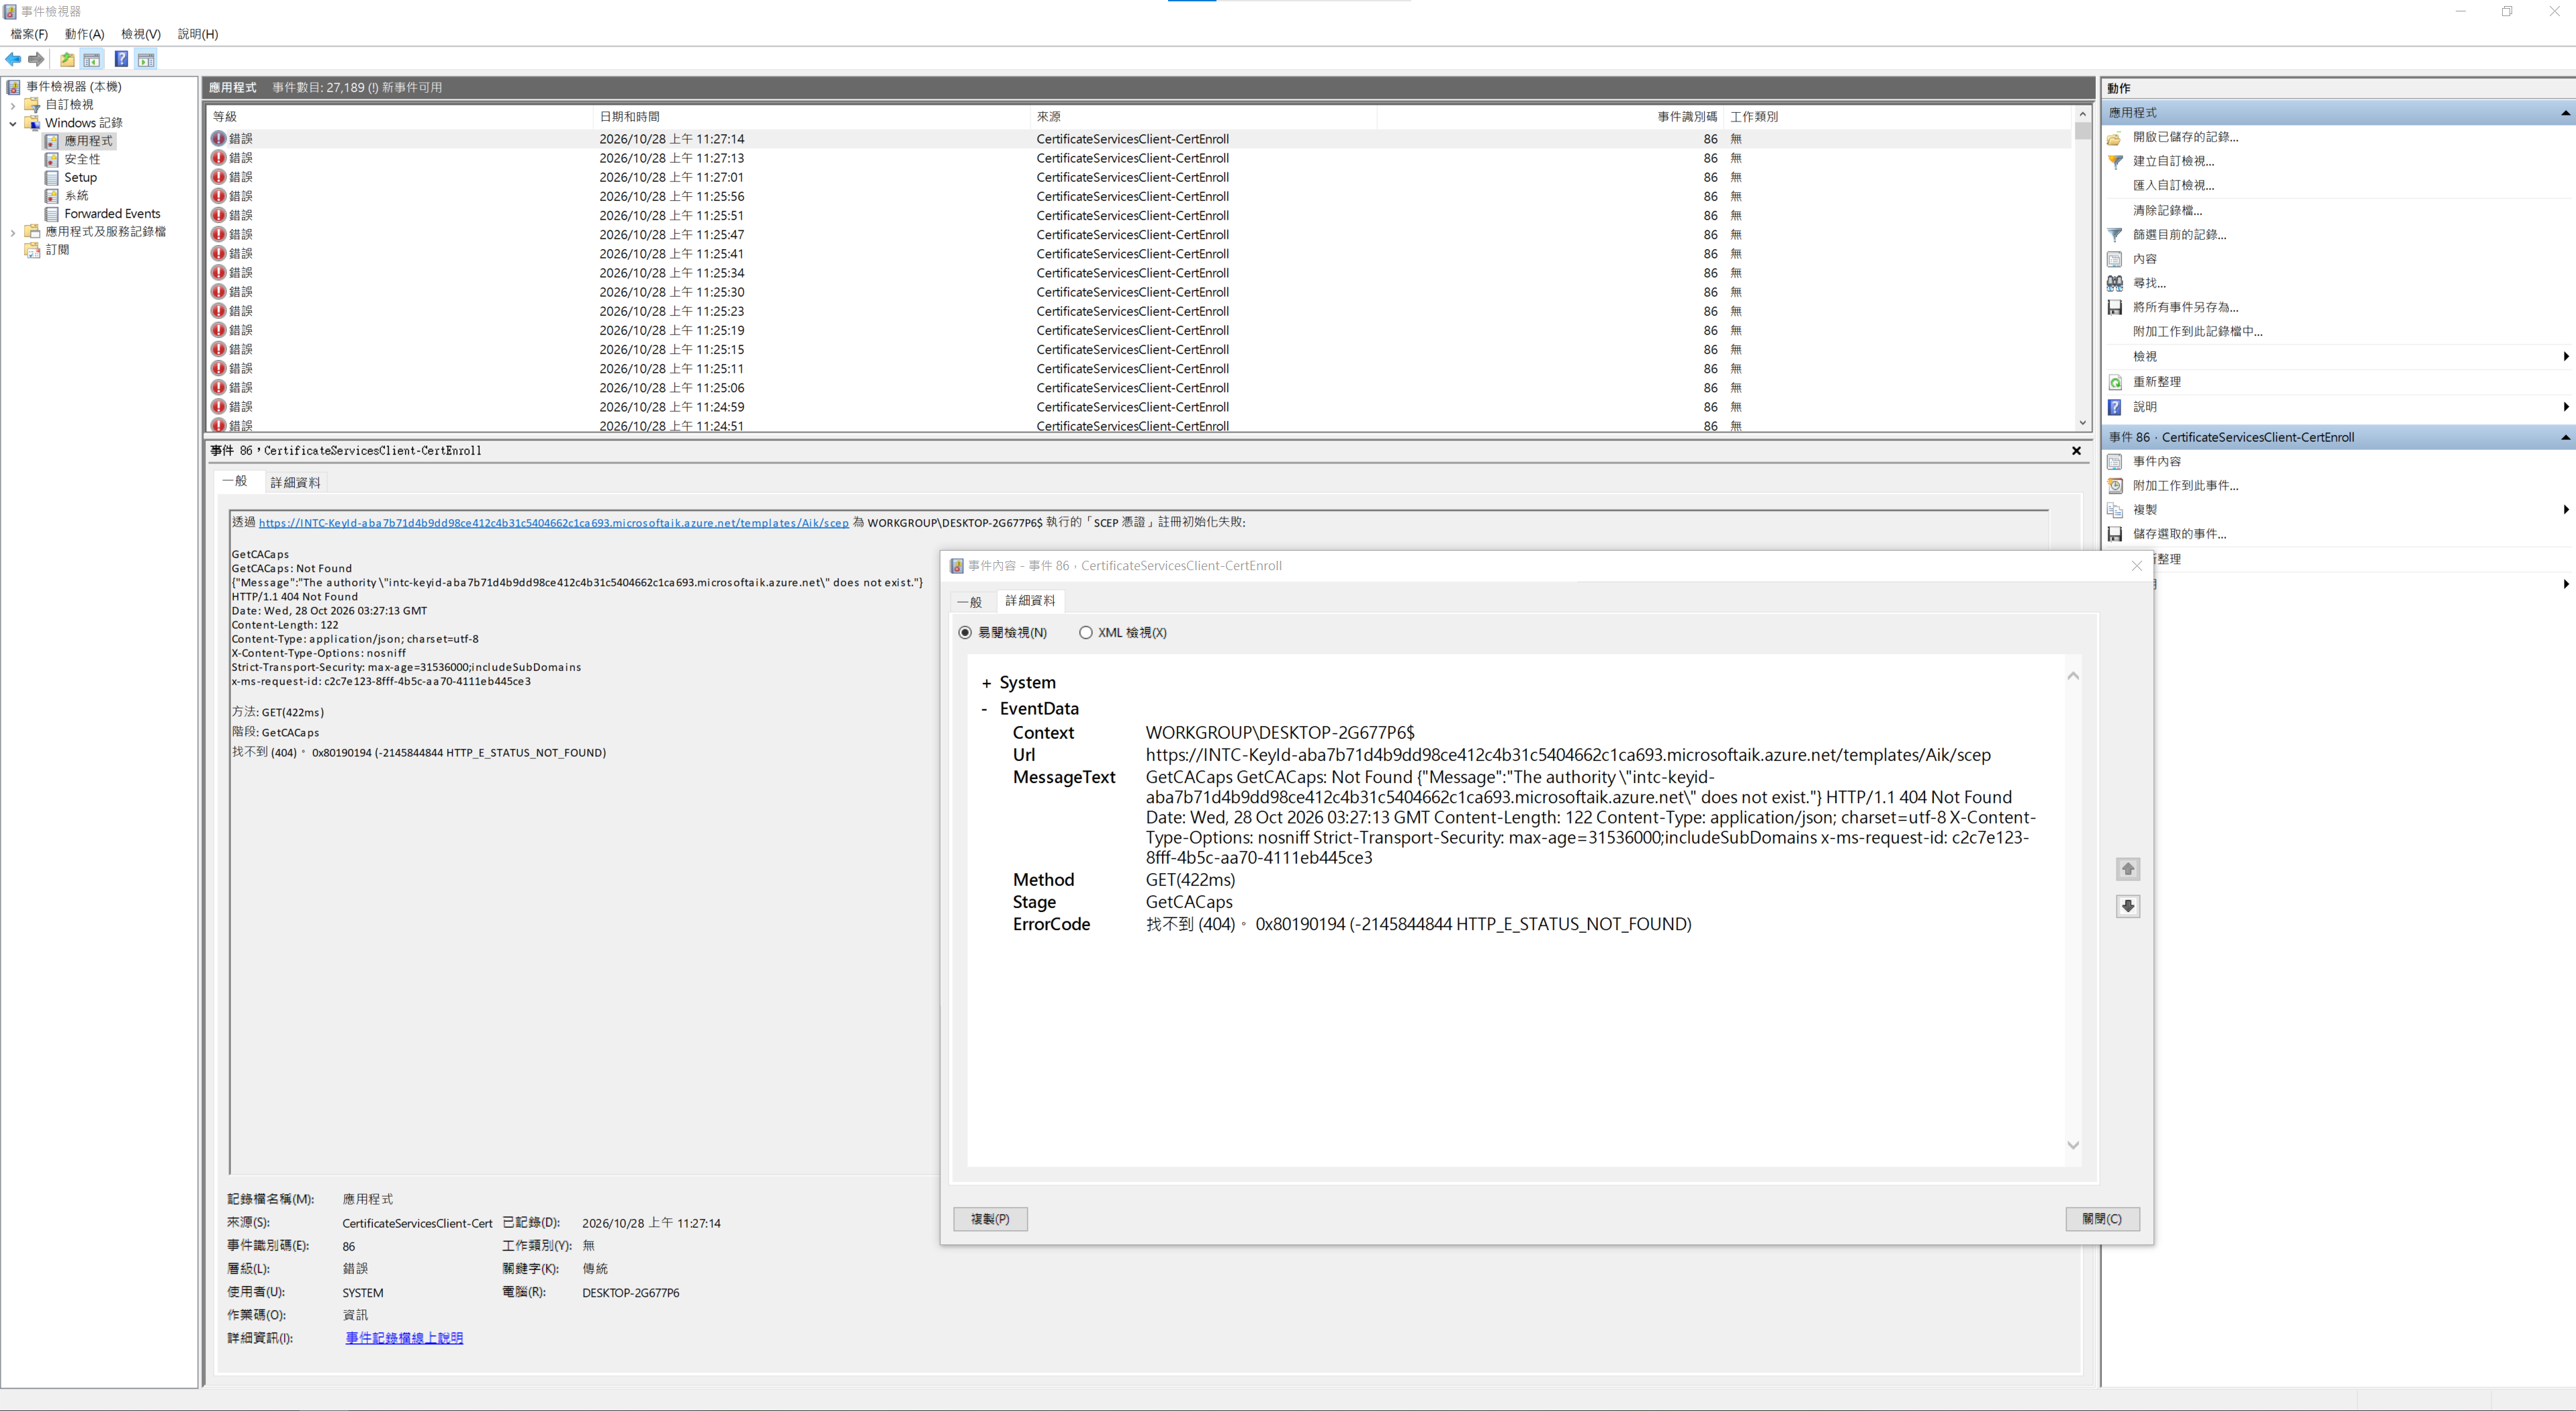Screen dimensions: 2576x1411
Task: Click the 複製(P) button
Action: pos(990,1219)
